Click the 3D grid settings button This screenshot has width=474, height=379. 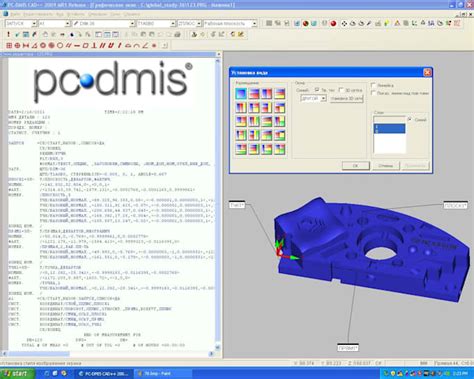coord(347,99)
